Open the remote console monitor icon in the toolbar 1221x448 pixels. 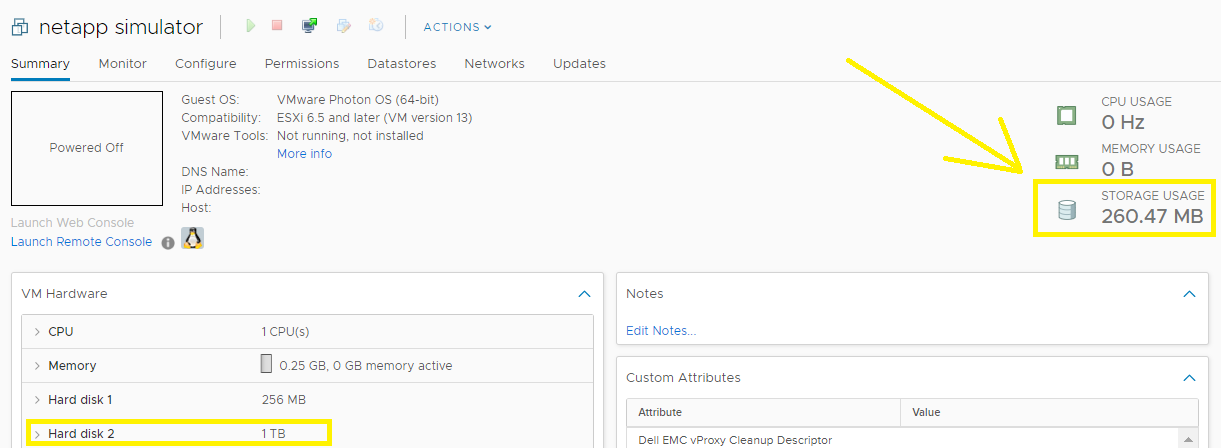[x=310, y=26]
